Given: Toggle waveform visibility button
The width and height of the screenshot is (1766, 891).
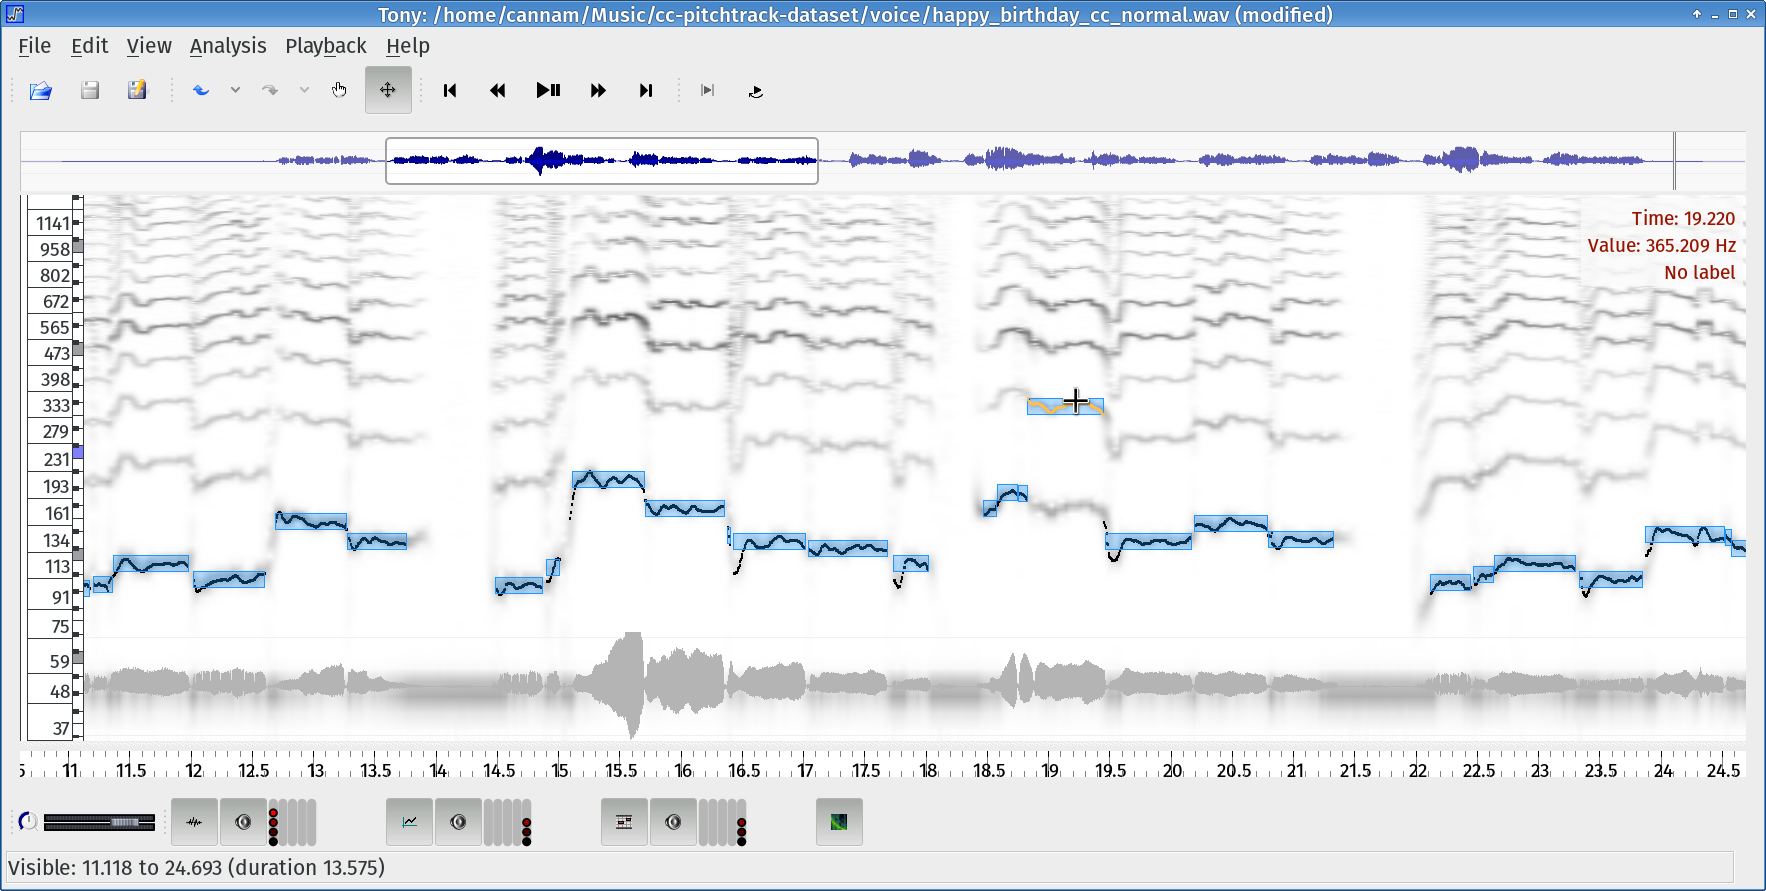Looking at the screenshot, I should click(194, 822).
